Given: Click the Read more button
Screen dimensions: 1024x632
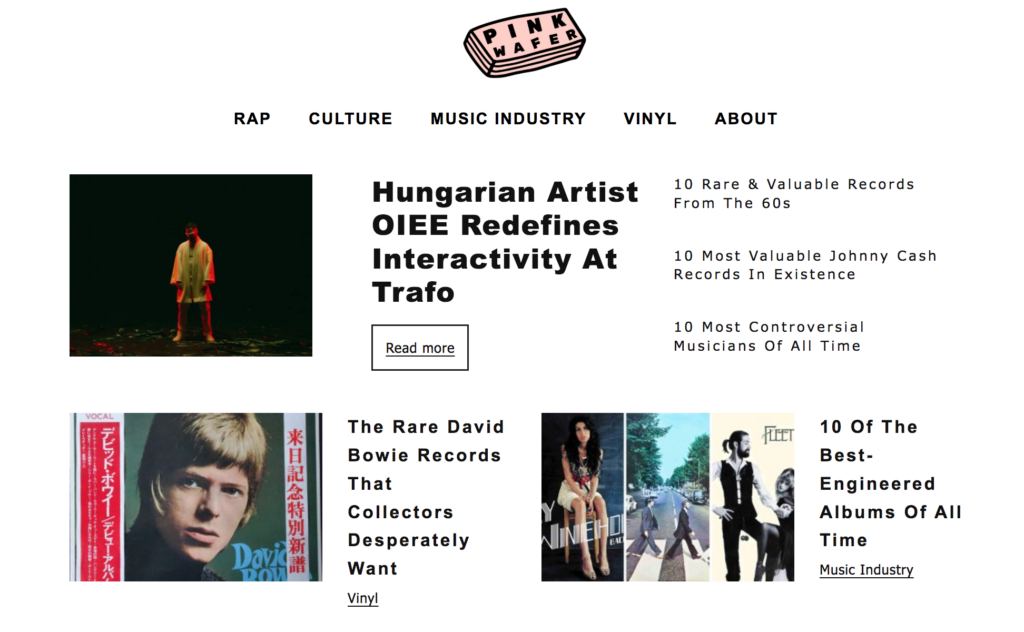Looking at the screenshot, I should pos(420,347).
